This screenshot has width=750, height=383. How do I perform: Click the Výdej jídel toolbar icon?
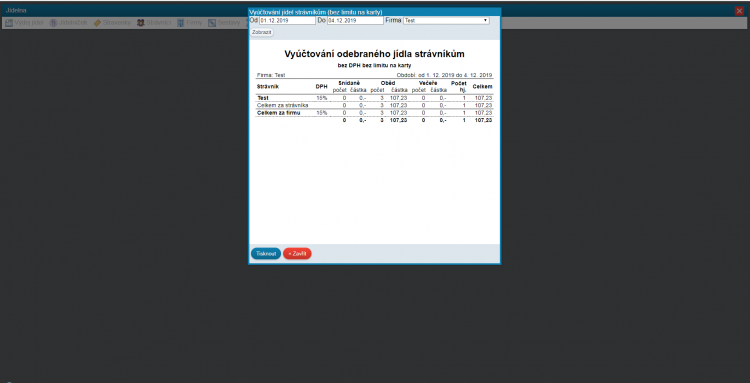pos(9,22)
